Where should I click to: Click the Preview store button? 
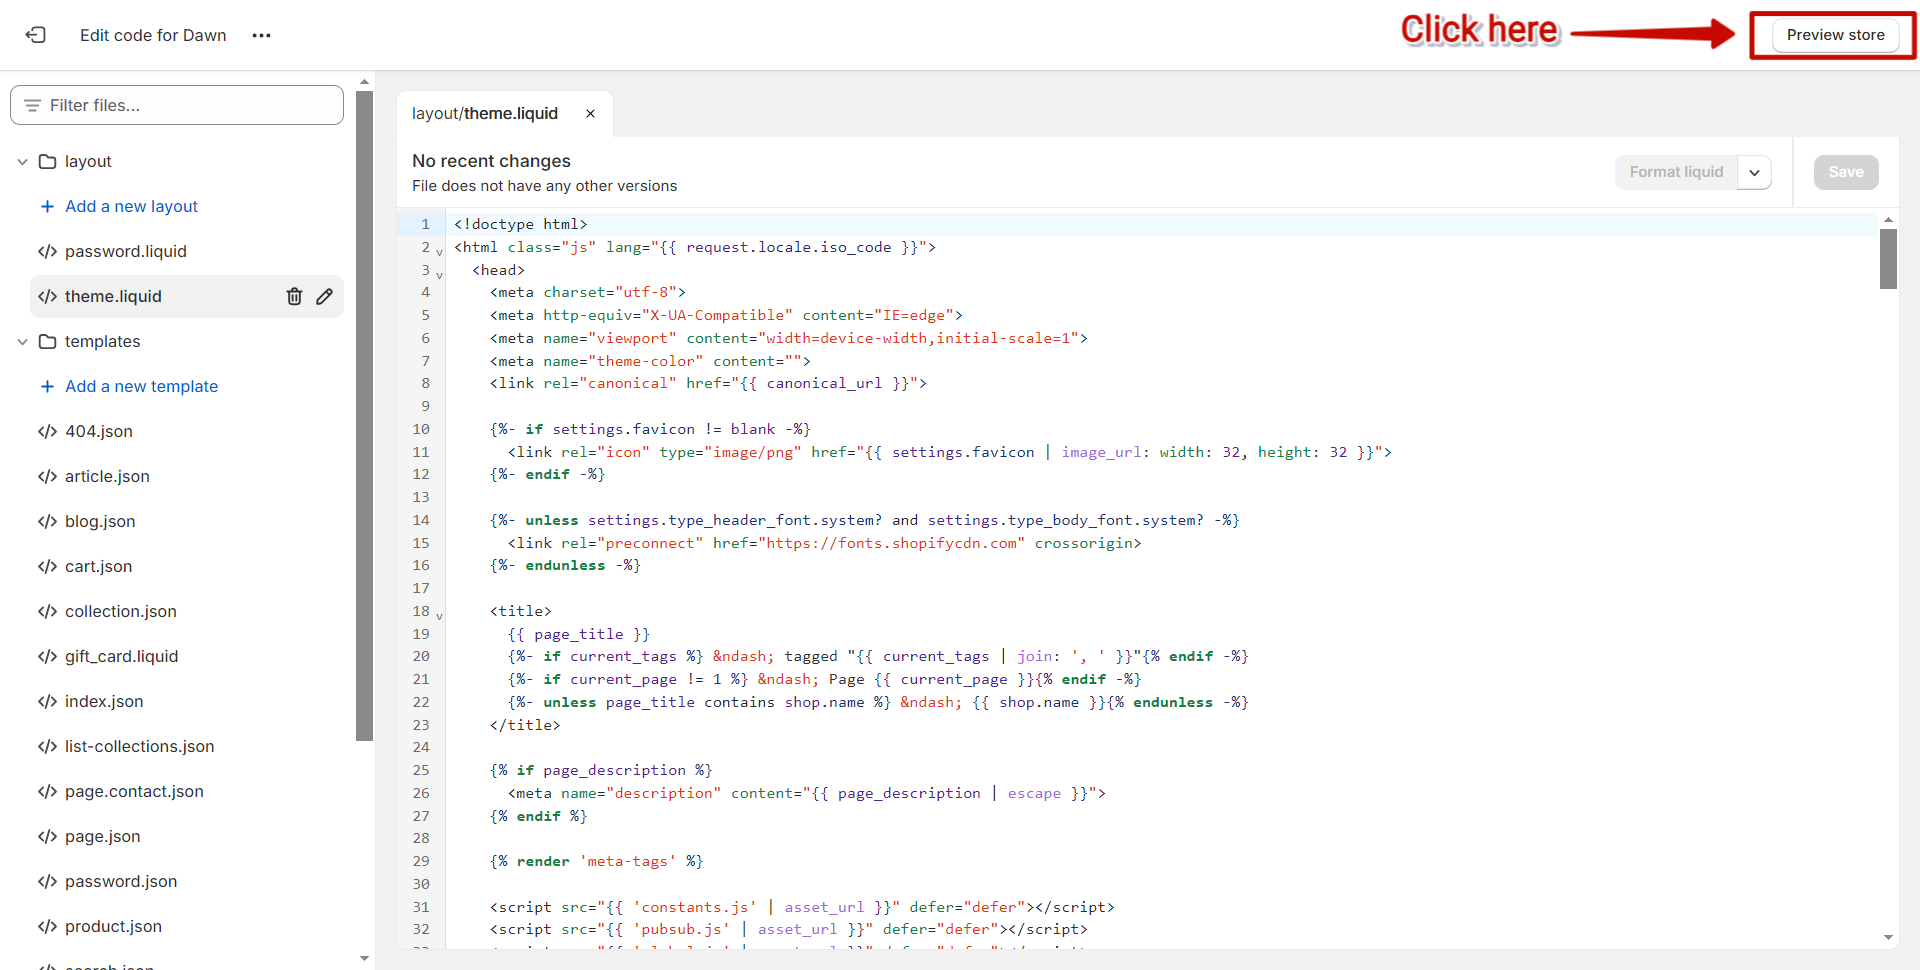(1835, 35)
